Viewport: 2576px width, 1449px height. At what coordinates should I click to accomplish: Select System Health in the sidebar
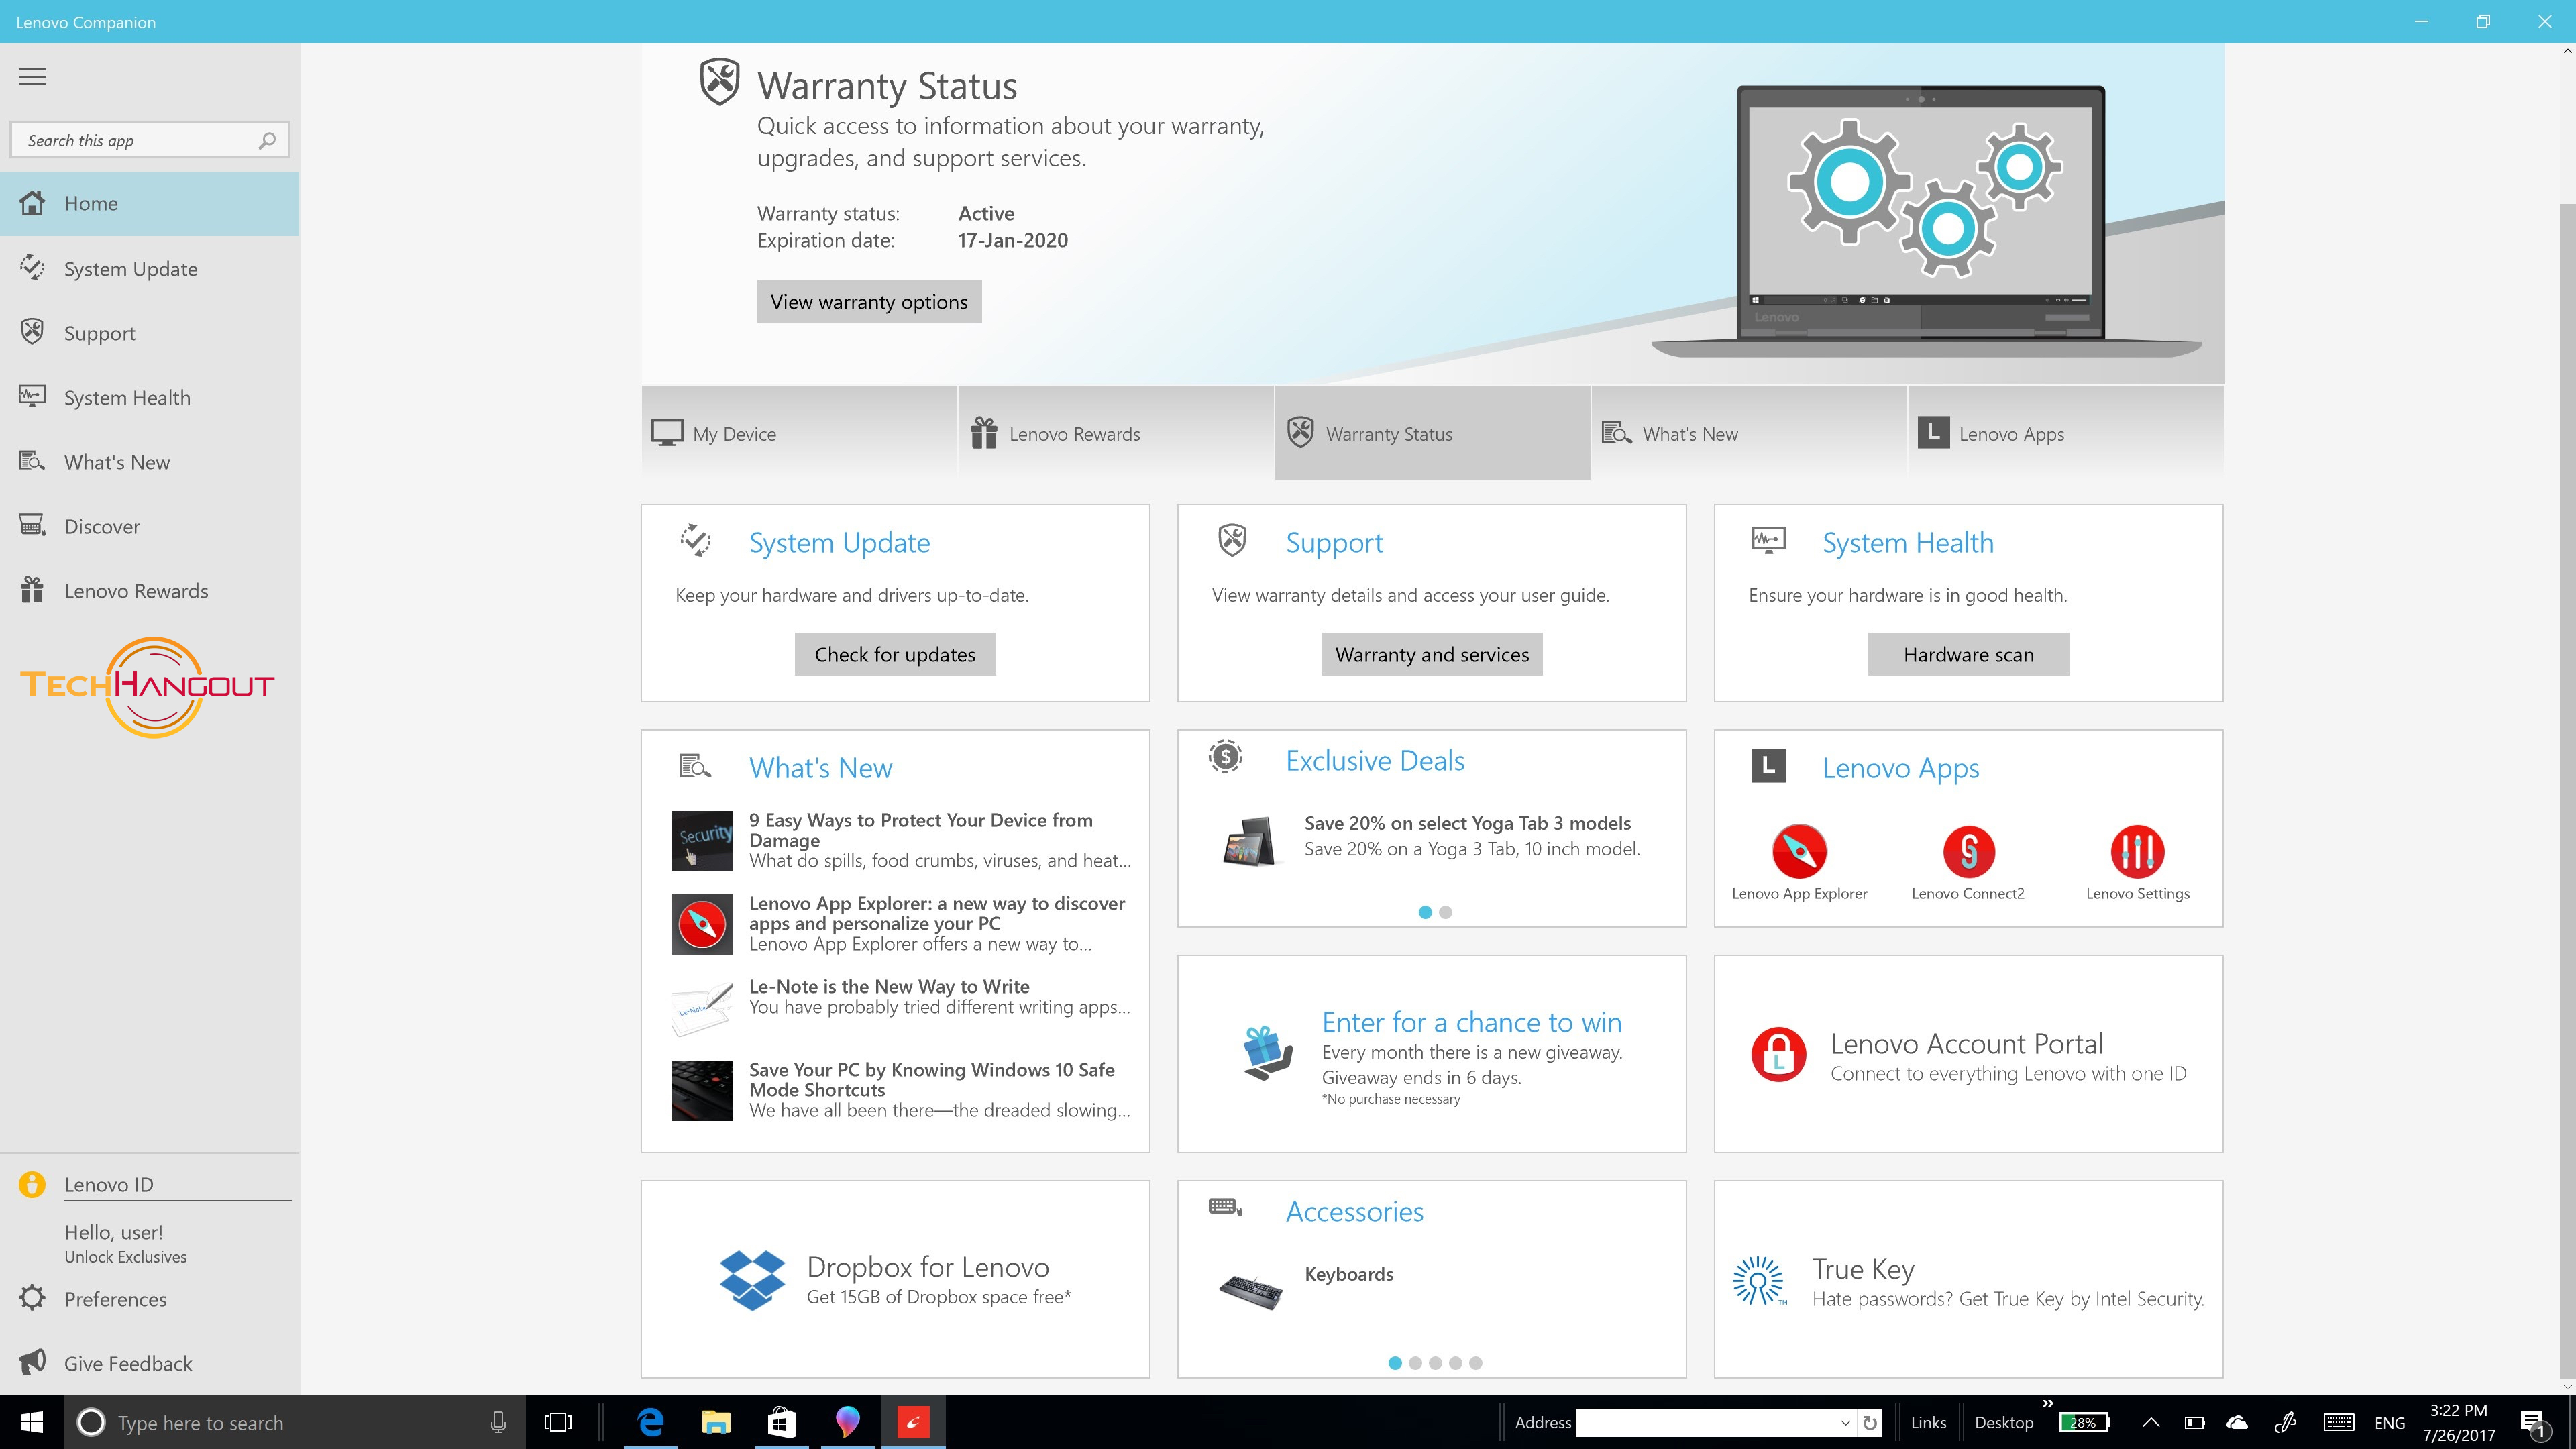point(150,398)
